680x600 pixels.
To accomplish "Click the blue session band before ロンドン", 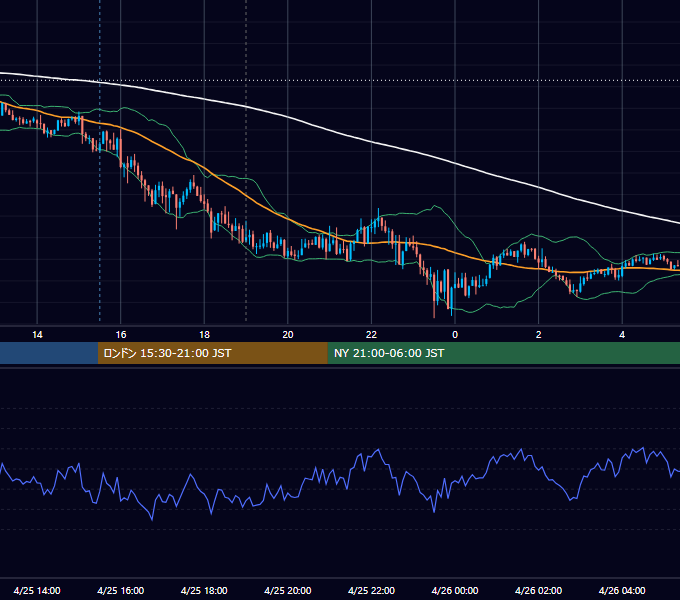I will 49,353.
